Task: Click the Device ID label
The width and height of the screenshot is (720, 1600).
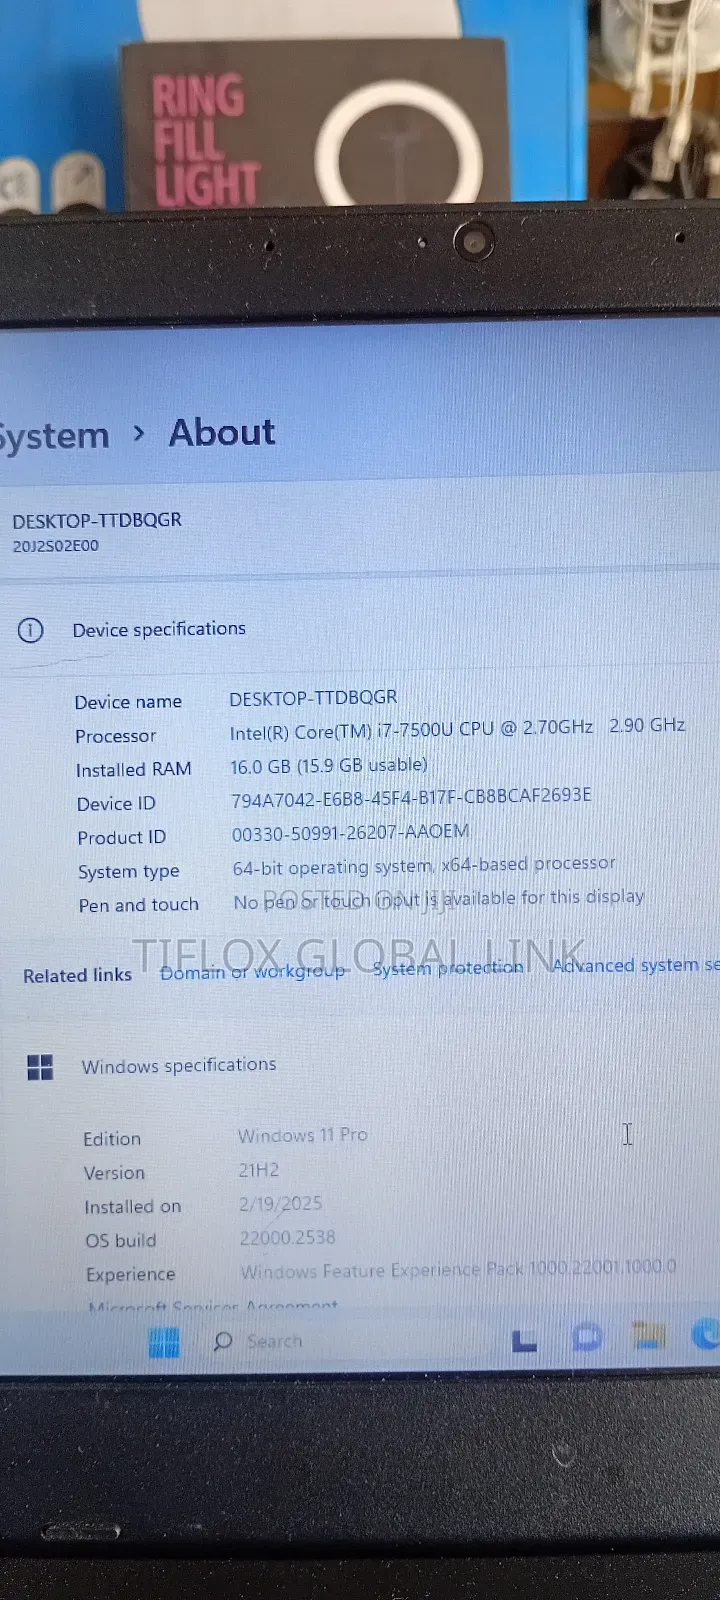Action: (117, 804)
